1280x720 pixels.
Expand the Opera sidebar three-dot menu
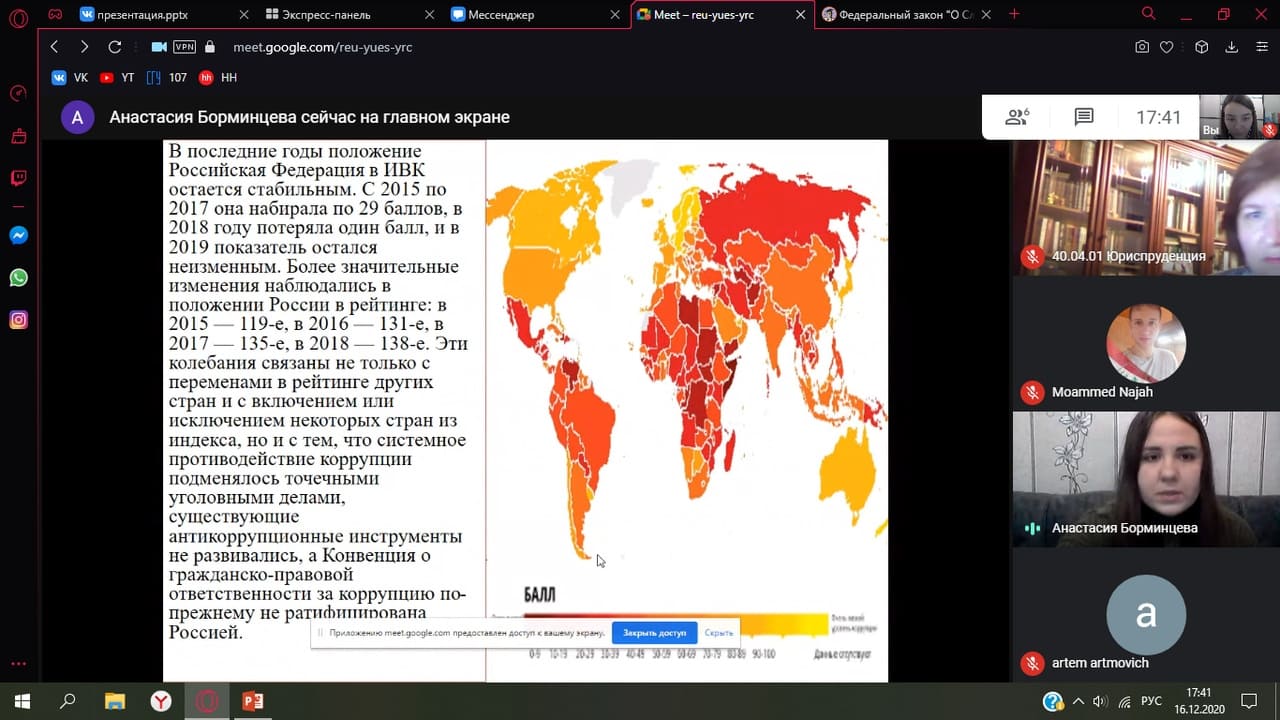(18, 663)
